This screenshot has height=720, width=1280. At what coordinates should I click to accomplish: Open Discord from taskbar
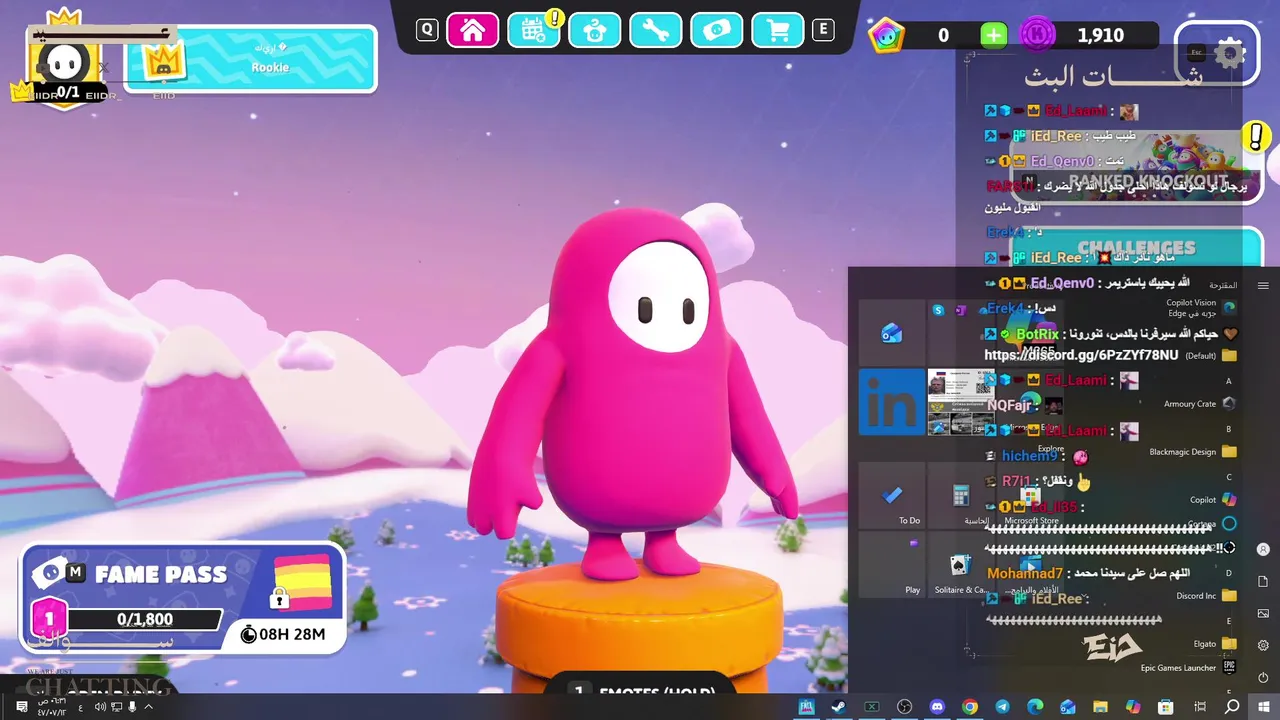point(937,707)
